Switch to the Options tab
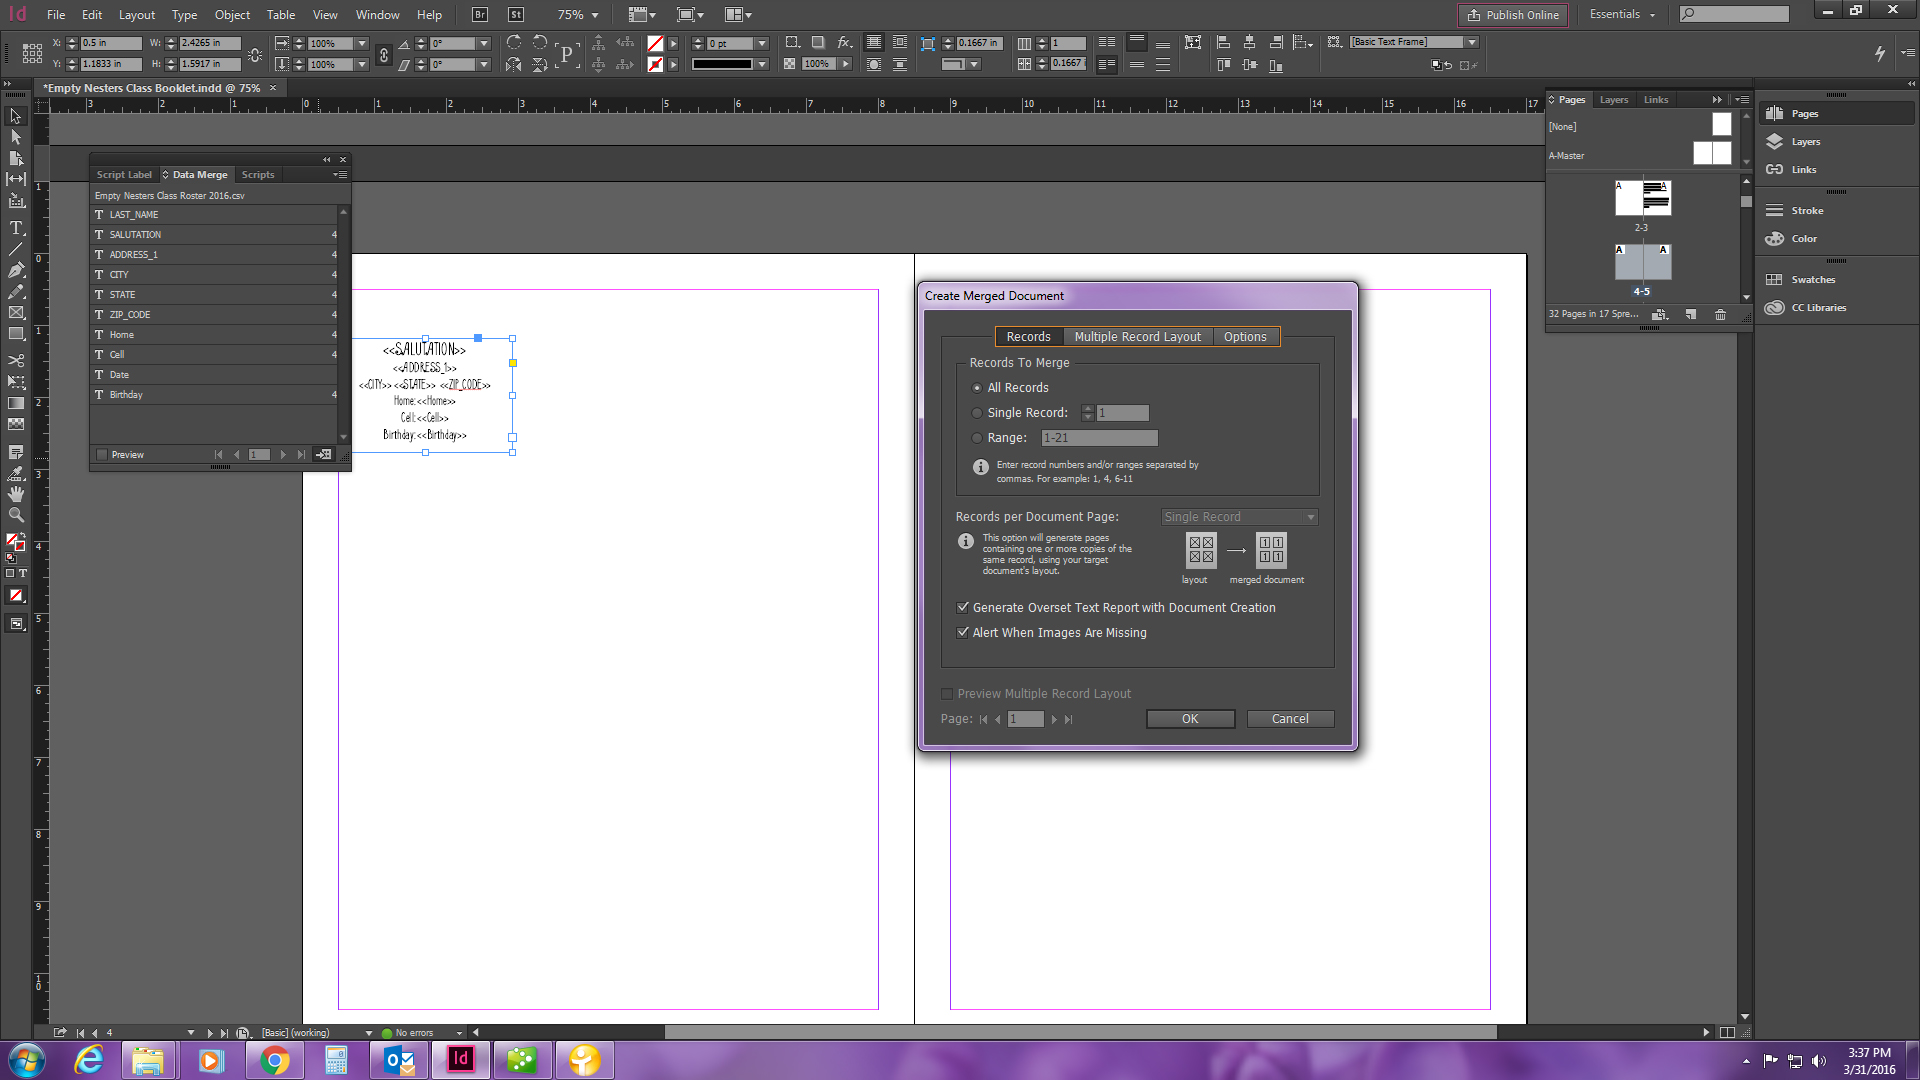This screenshot has width=1920, height=1080. (x=1244, y=336)
